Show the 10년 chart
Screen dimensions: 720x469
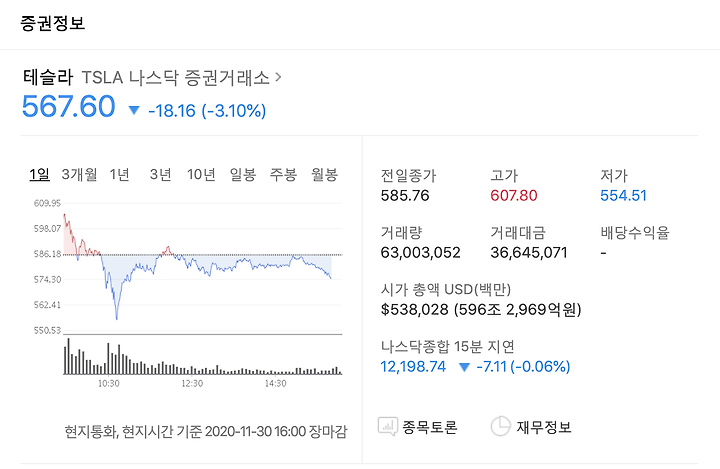click(x=201, y=174)
